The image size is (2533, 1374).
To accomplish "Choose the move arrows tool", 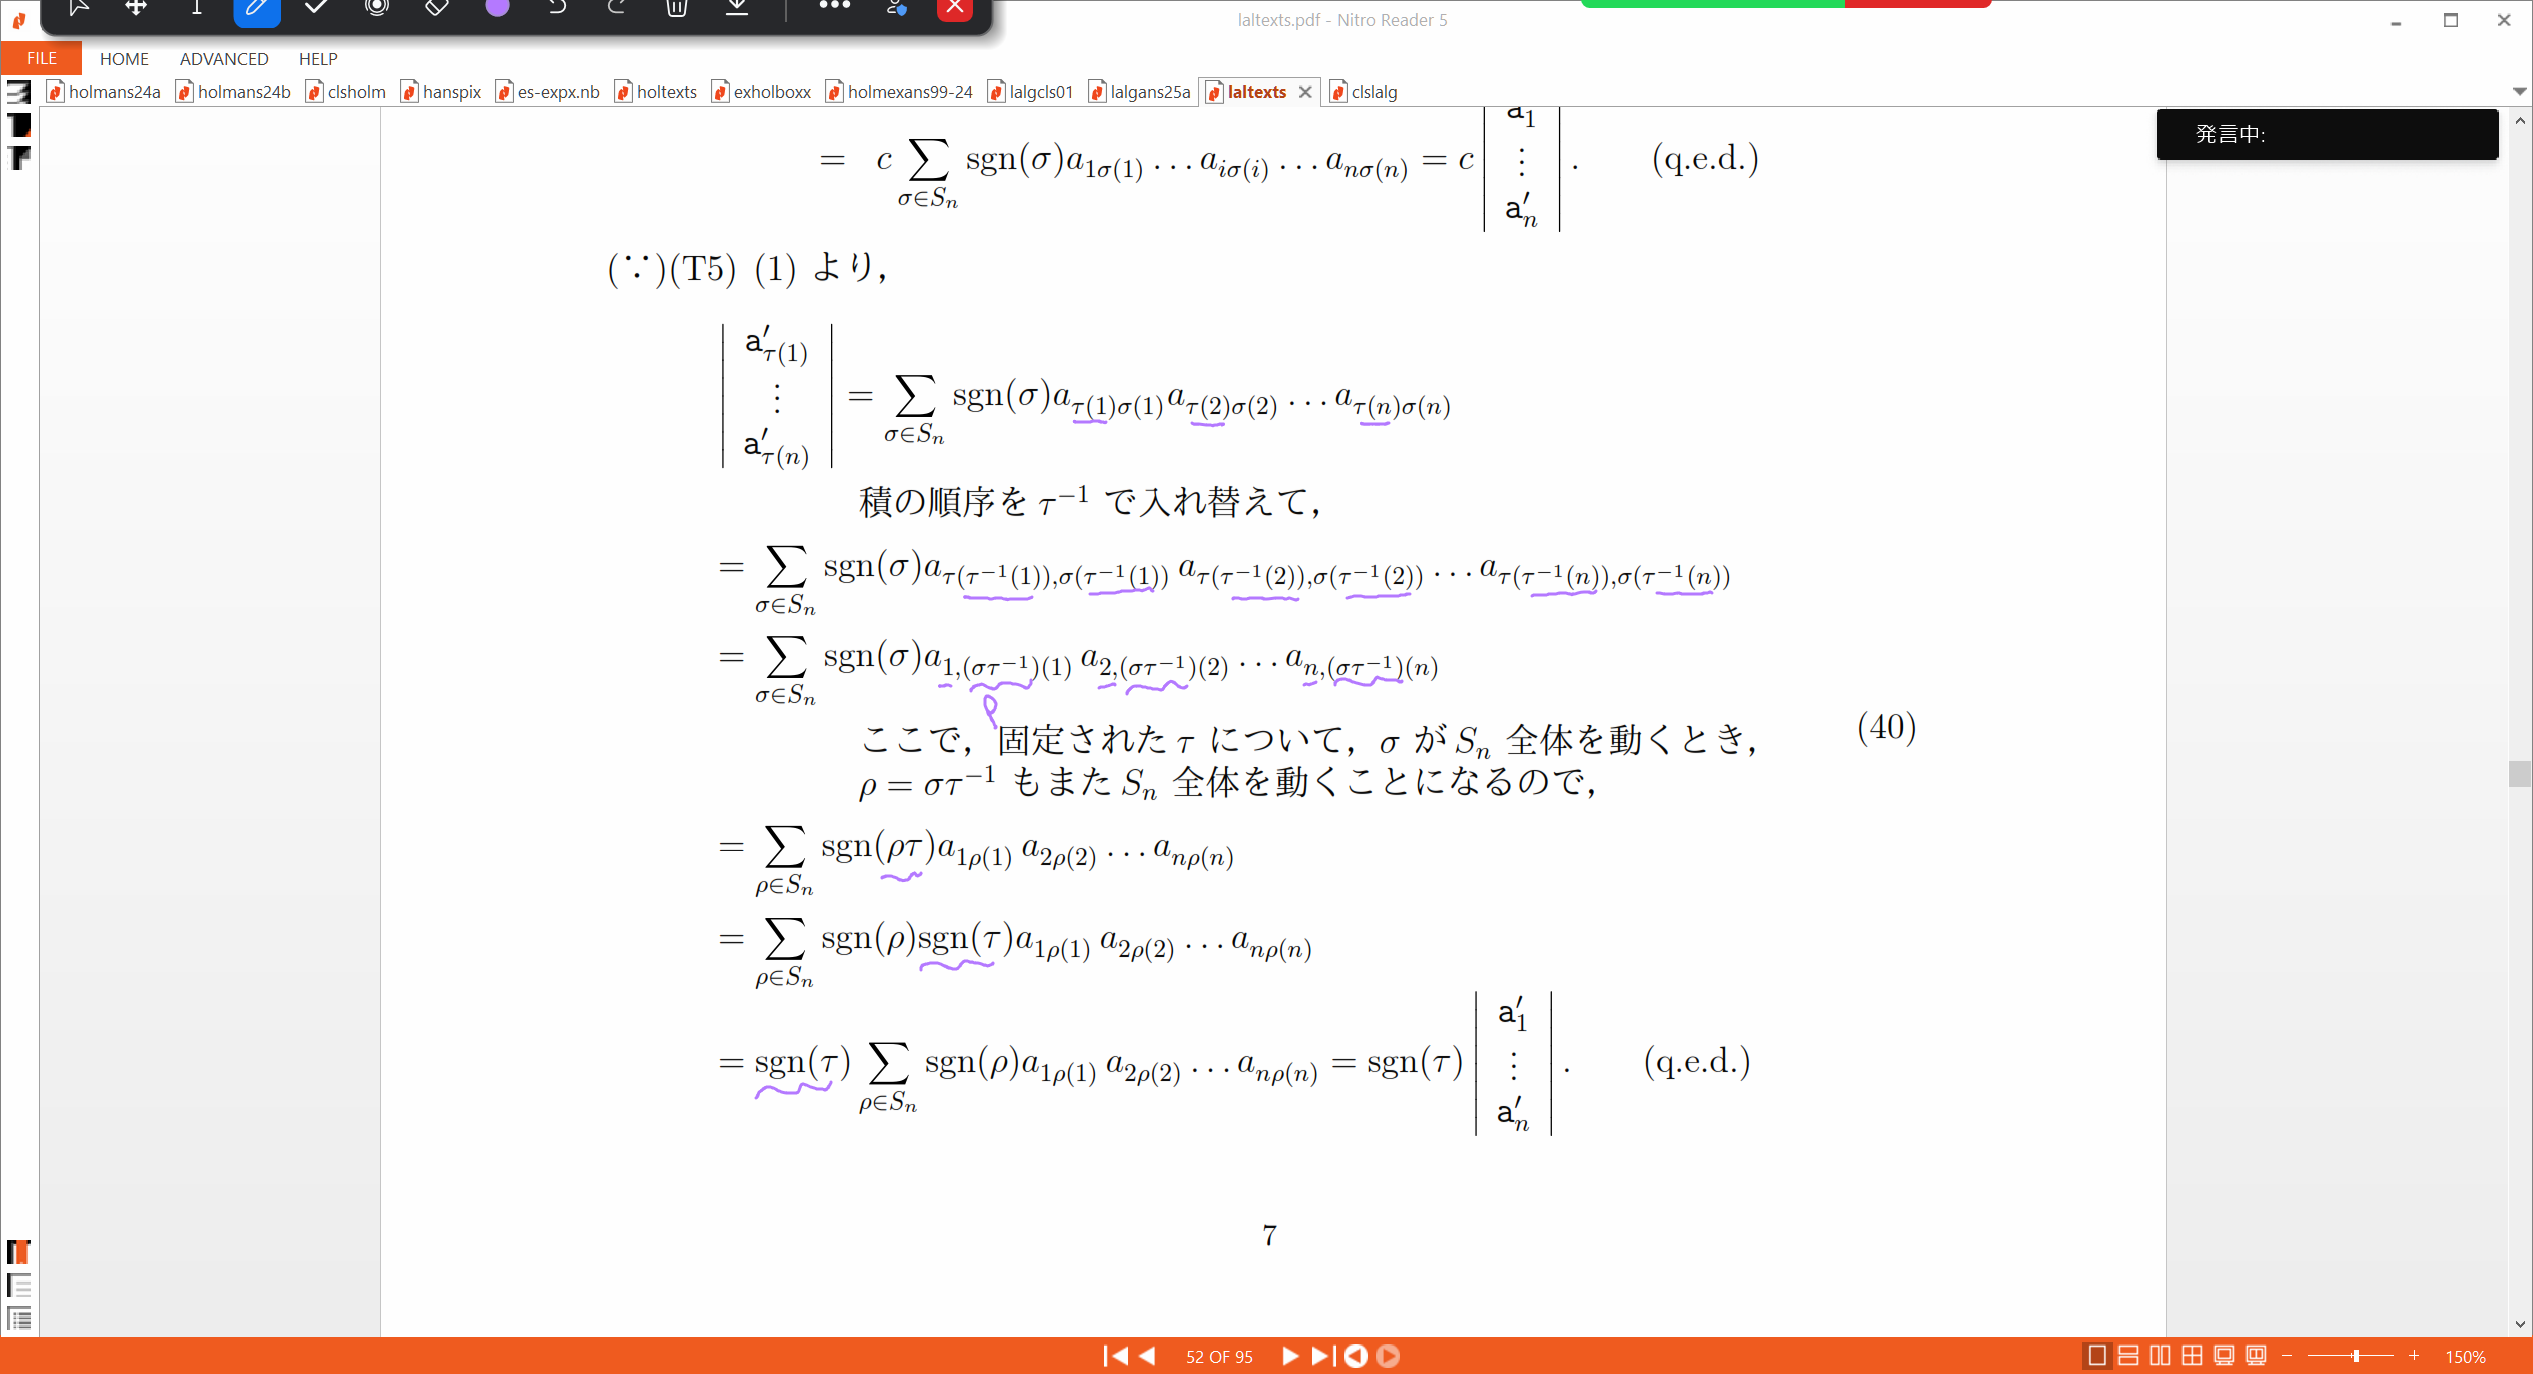I will point(136,8).
